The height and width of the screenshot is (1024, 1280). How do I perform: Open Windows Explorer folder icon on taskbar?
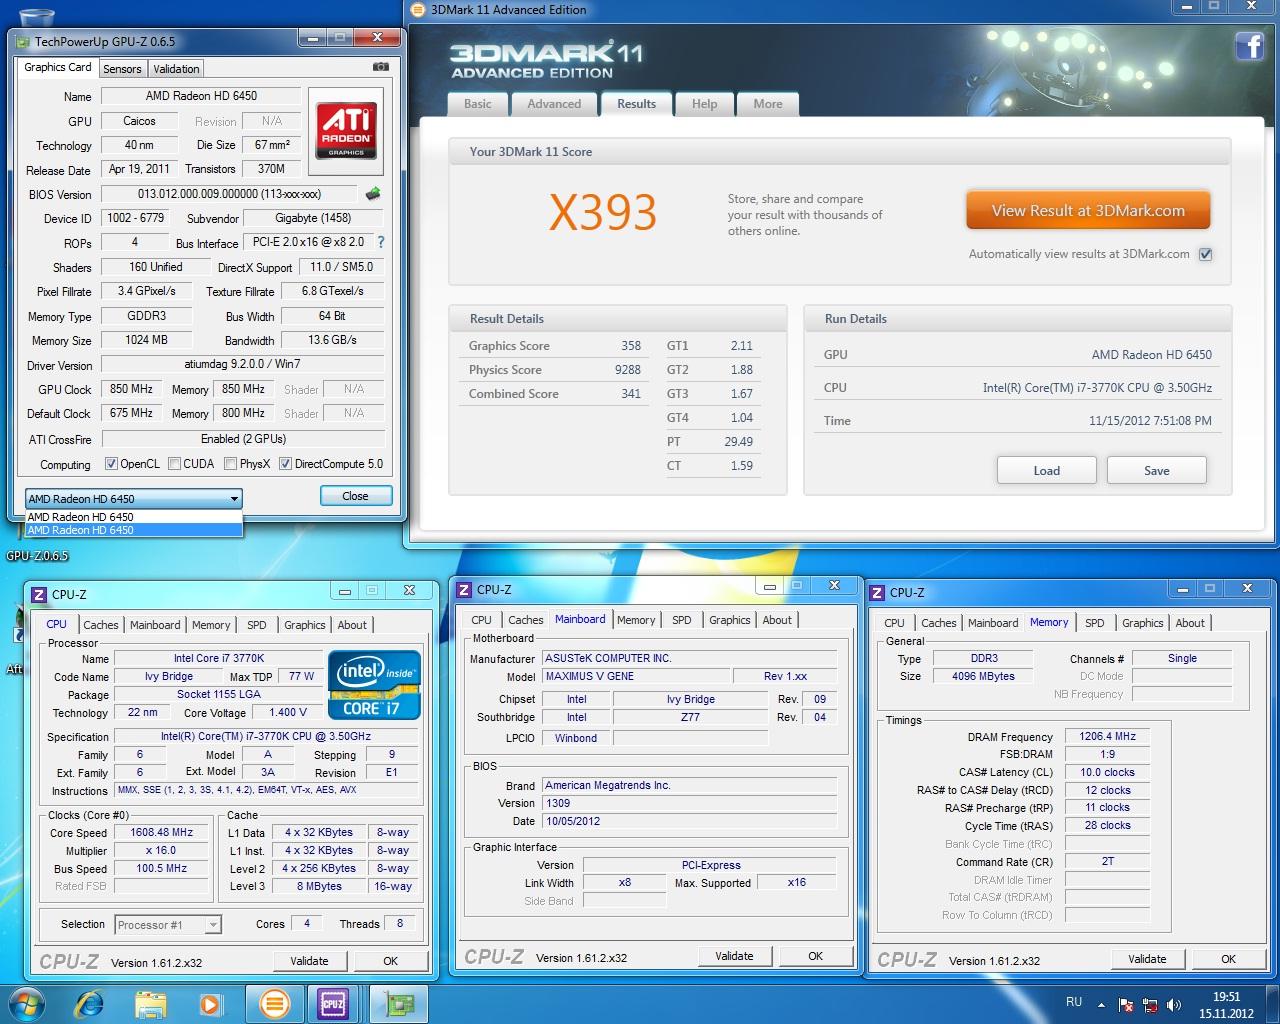(150, 1003)
